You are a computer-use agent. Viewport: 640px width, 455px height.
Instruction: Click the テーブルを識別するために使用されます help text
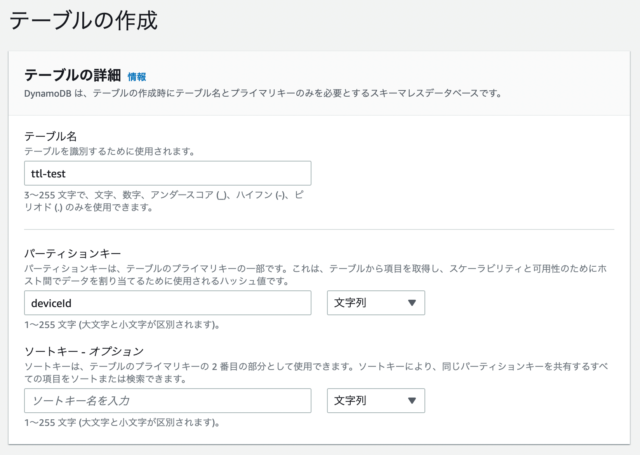[x=108, y=152]
